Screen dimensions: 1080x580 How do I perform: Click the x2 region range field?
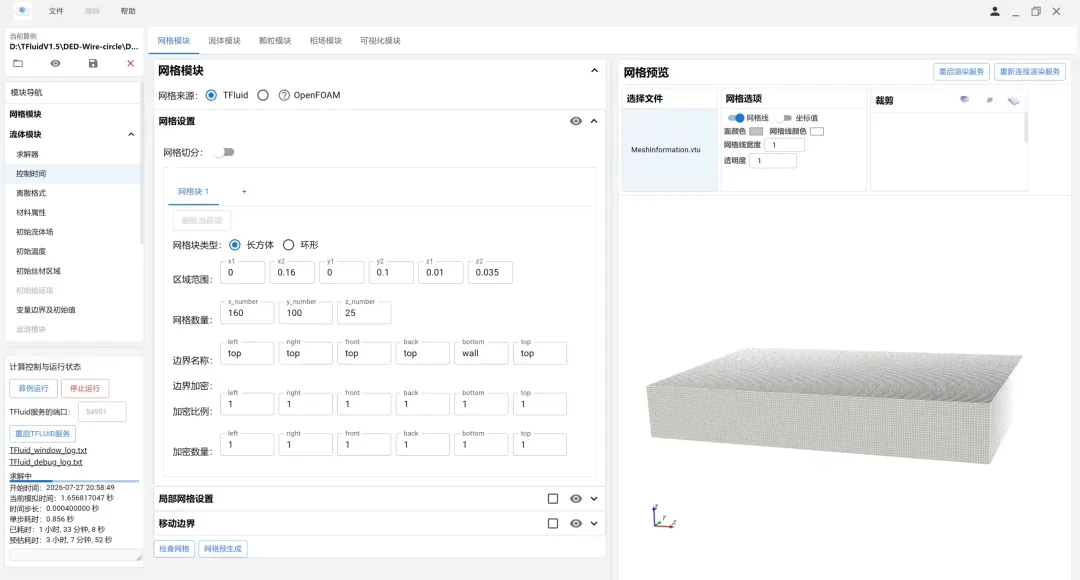pos(292,272)
